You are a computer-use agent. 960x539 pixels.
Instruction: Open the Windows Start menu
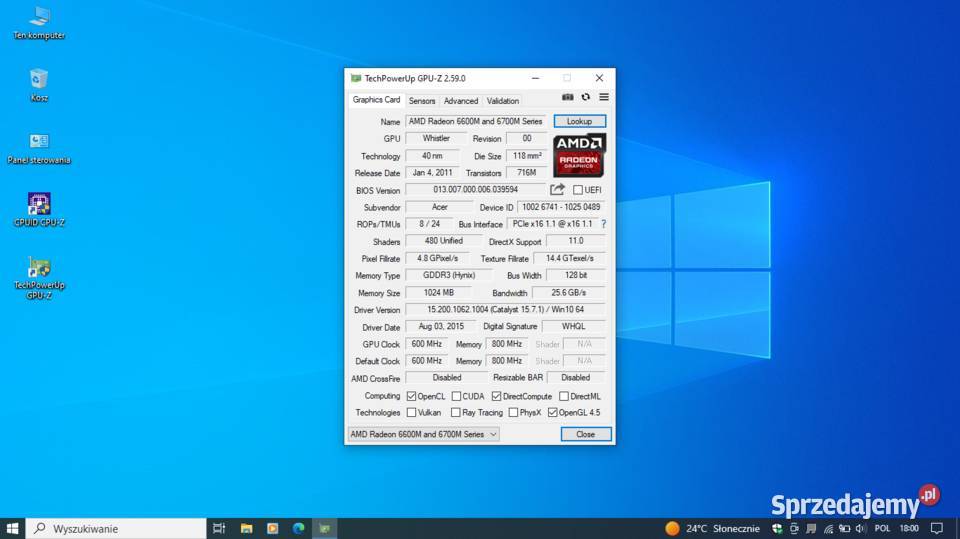tap(12, 529)
